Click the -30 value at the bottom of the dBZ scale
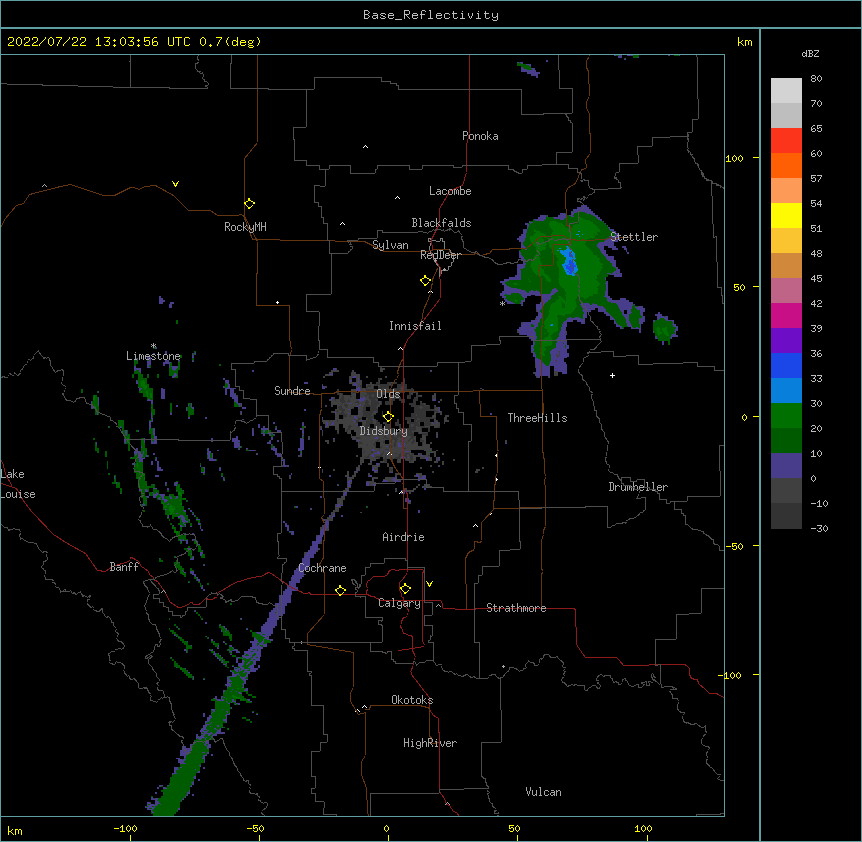The width and height of the screenshot is (862, 842). 819,528
